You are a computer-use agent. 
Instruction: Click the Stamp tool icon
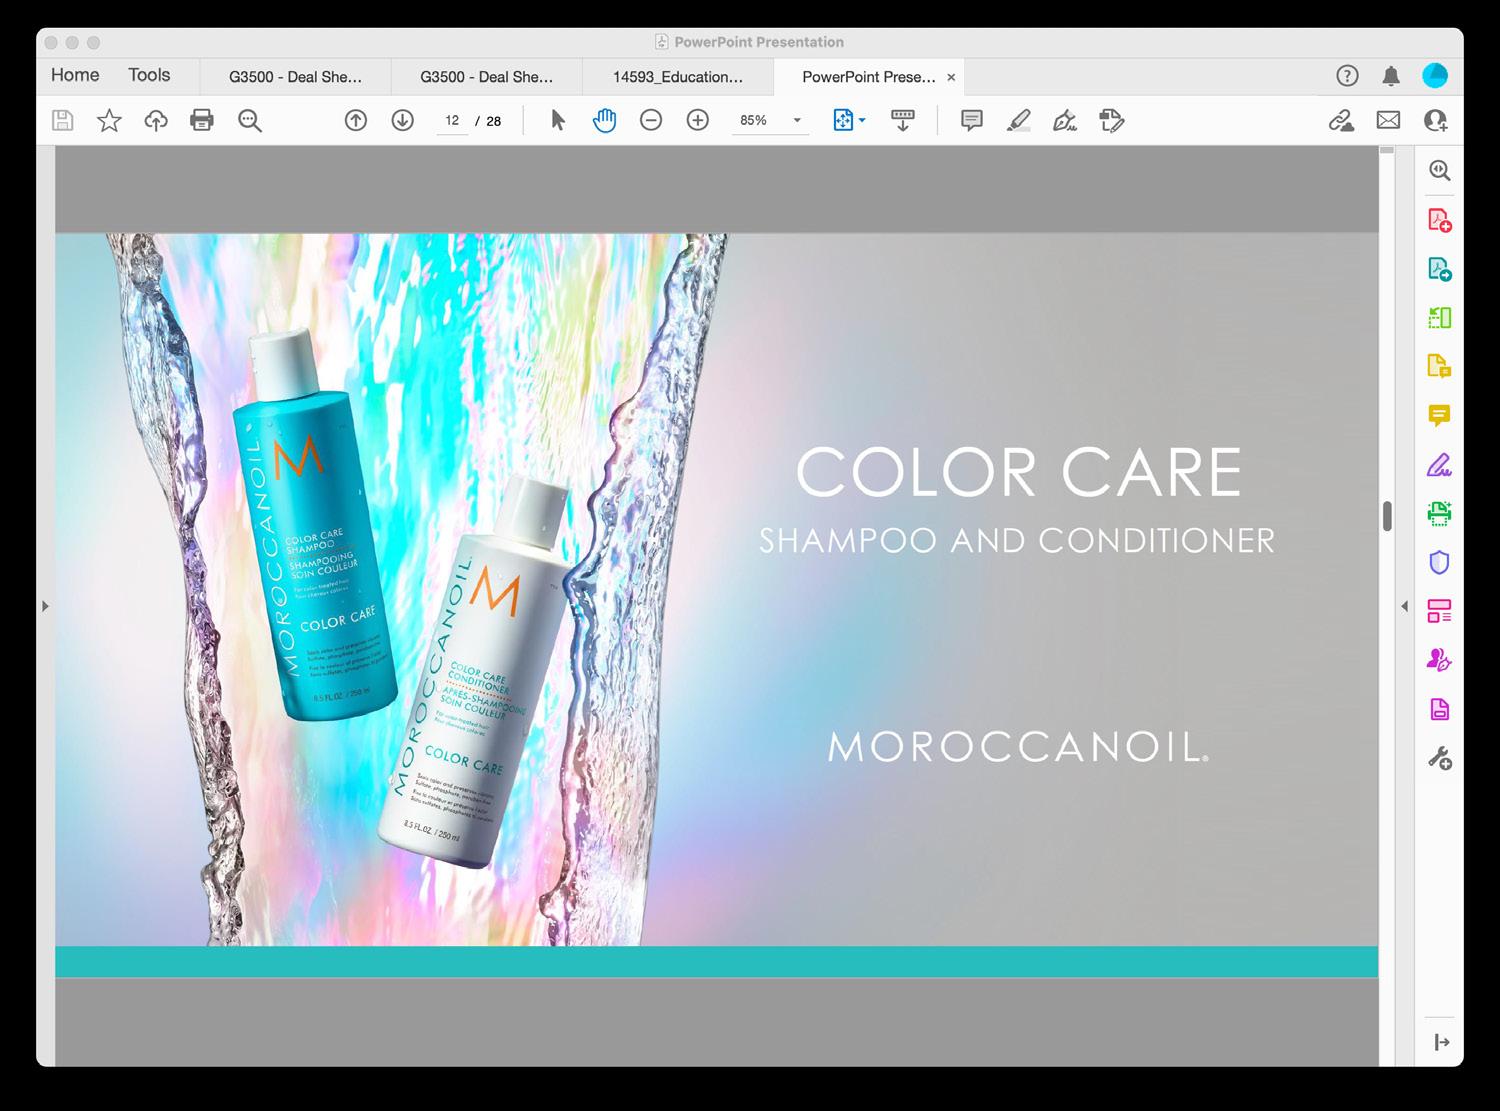tap(1111, 121)
